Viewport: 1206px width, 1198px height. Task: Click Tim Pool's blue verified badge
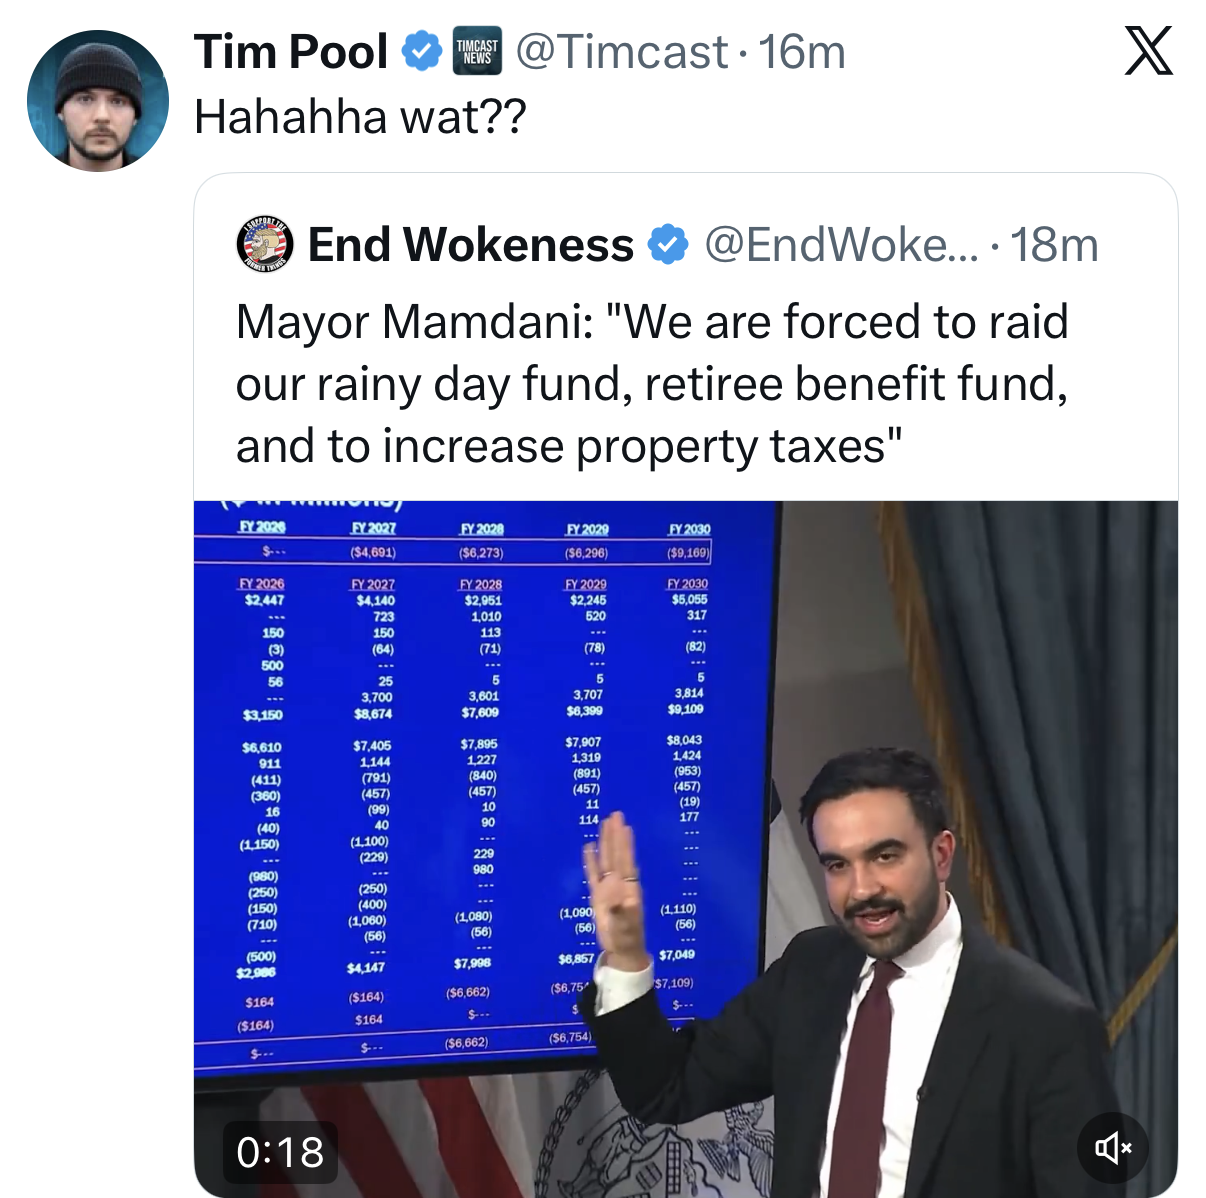pos(421,52)
